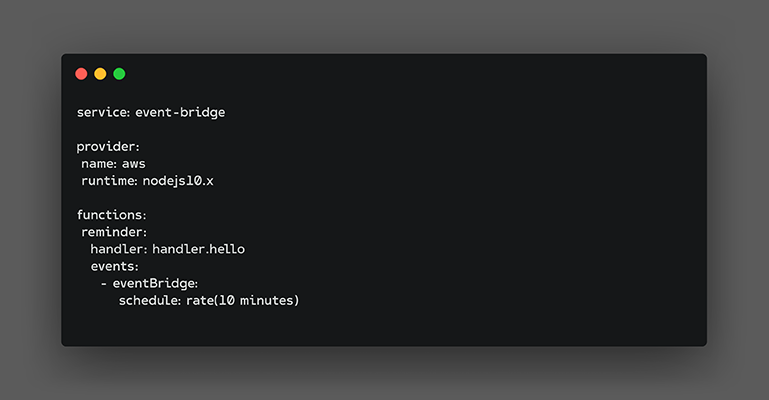Viewport: 769px width, 400px height.
Task: Place cursor on the "events:" line
Action: point(114,266)
